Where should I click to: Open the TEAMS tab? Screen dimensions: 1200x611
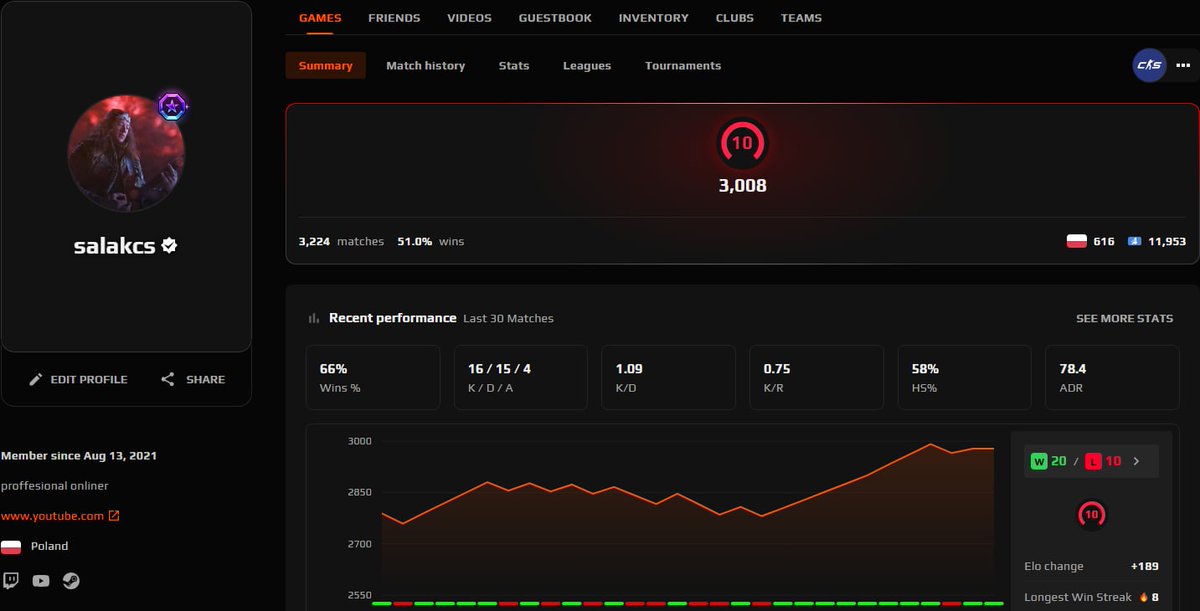(801, 18)
